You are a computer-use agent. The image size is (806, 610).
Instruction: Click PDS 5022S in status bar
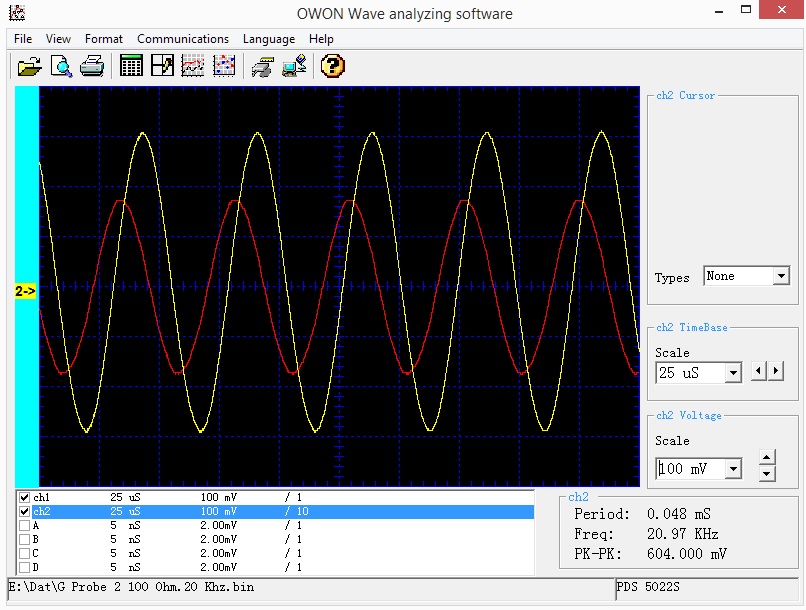point(648,587)
